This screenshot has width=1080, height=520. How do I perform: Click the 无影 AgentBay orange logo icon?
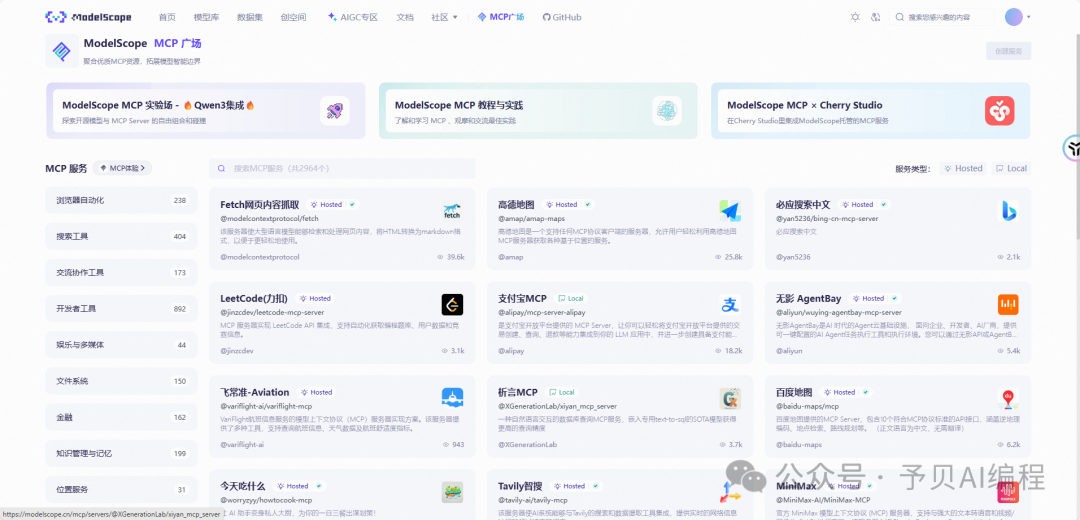pyautogui.click(x=1008, y=304)
